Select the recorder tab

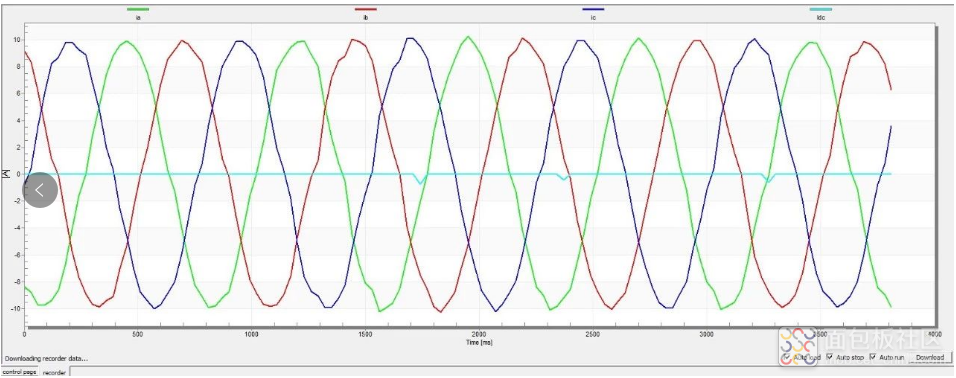pos(54,372)
